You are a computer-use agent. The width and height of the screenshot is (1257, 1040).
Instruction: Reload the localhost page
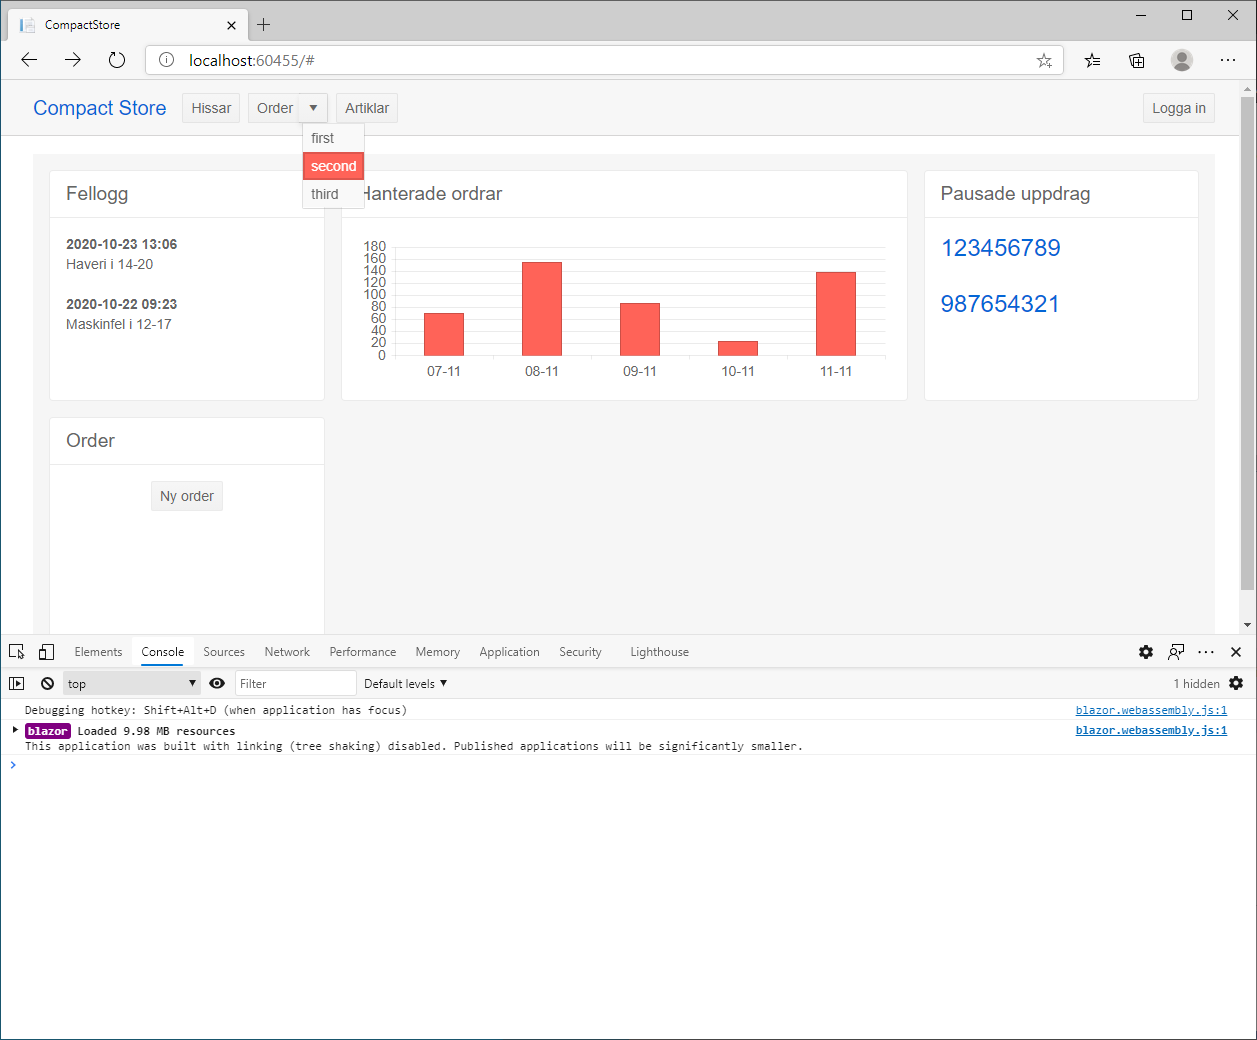point(117,60)
